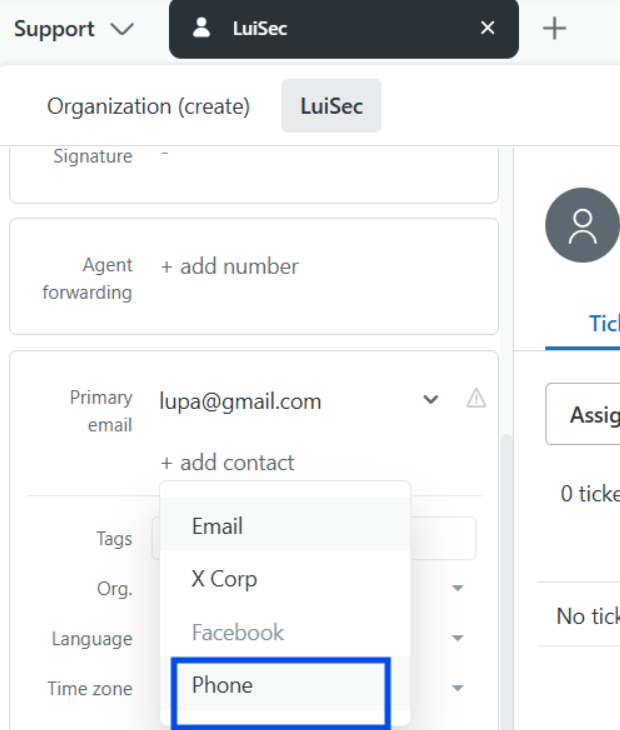Open the Time zone dropdown arrow
The width and height of the screenshot is (620, 730).
coord(458,688)
